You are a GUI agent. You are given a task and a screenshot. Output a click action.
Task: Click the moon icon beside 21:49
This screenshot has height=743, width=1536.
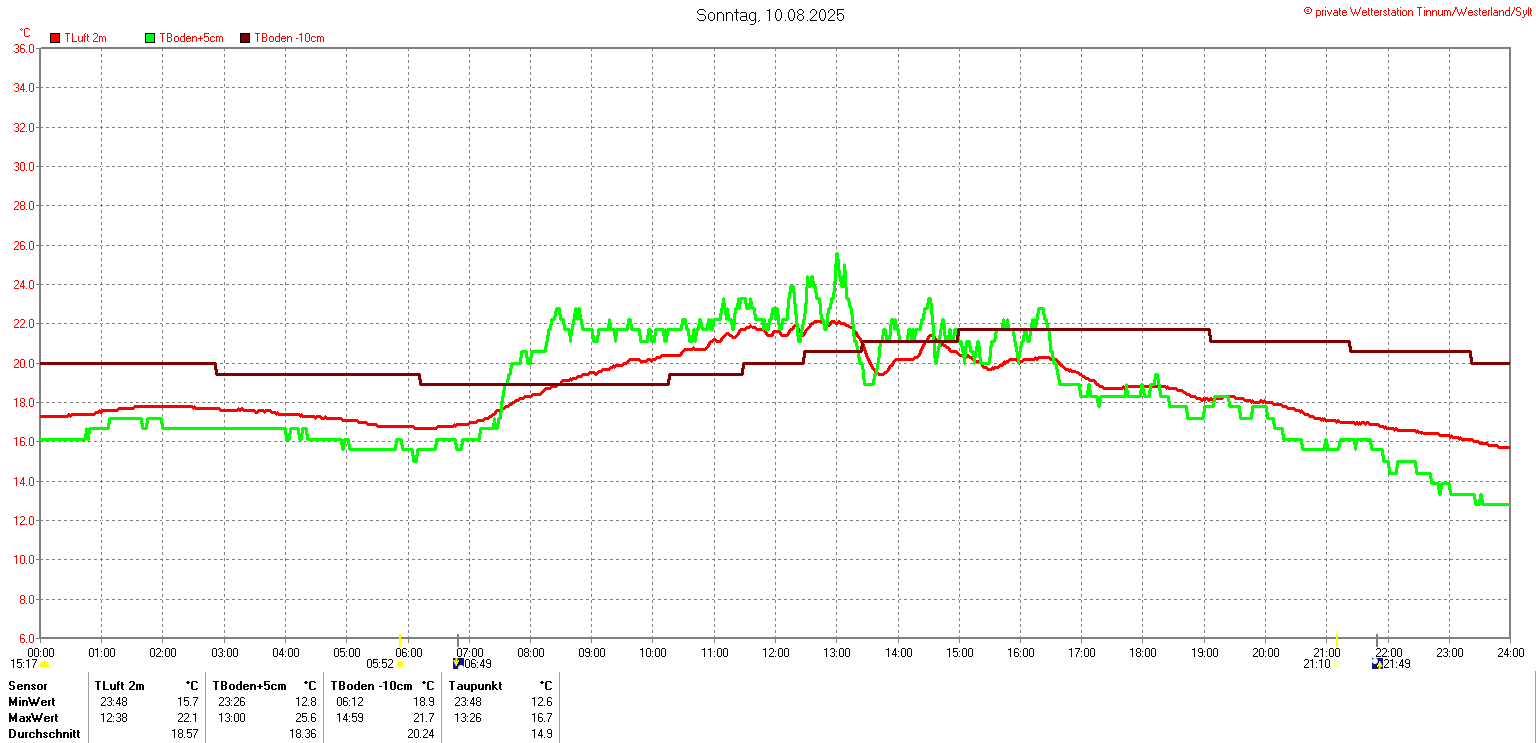coord(1377,663)
